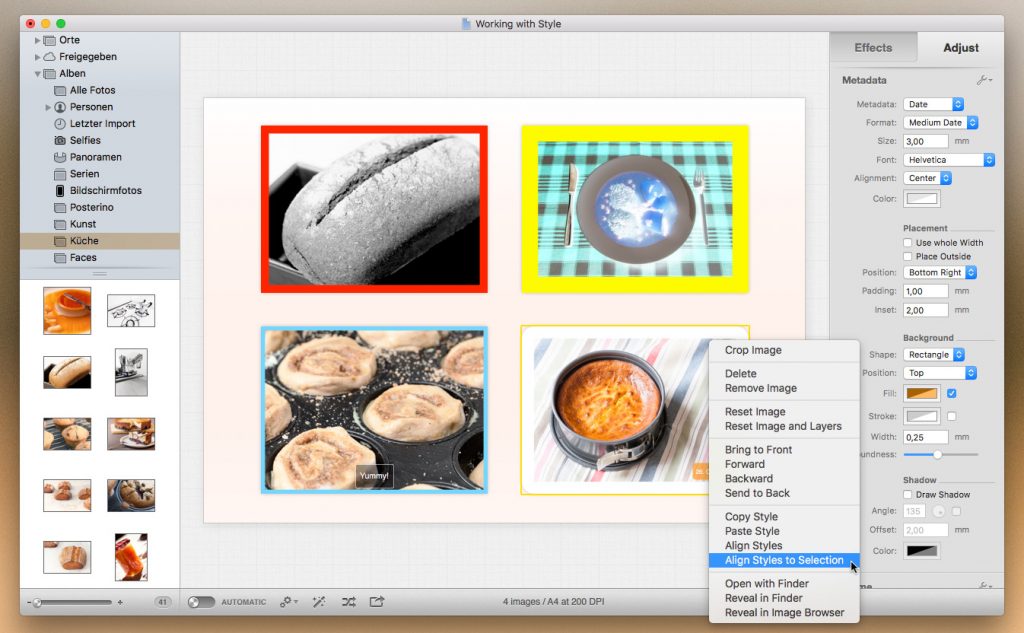Image resolution: width=1024 pixels, height=633 pixels.
Task: Open the Metadata Date dropdown
Action: click(933, 104)
